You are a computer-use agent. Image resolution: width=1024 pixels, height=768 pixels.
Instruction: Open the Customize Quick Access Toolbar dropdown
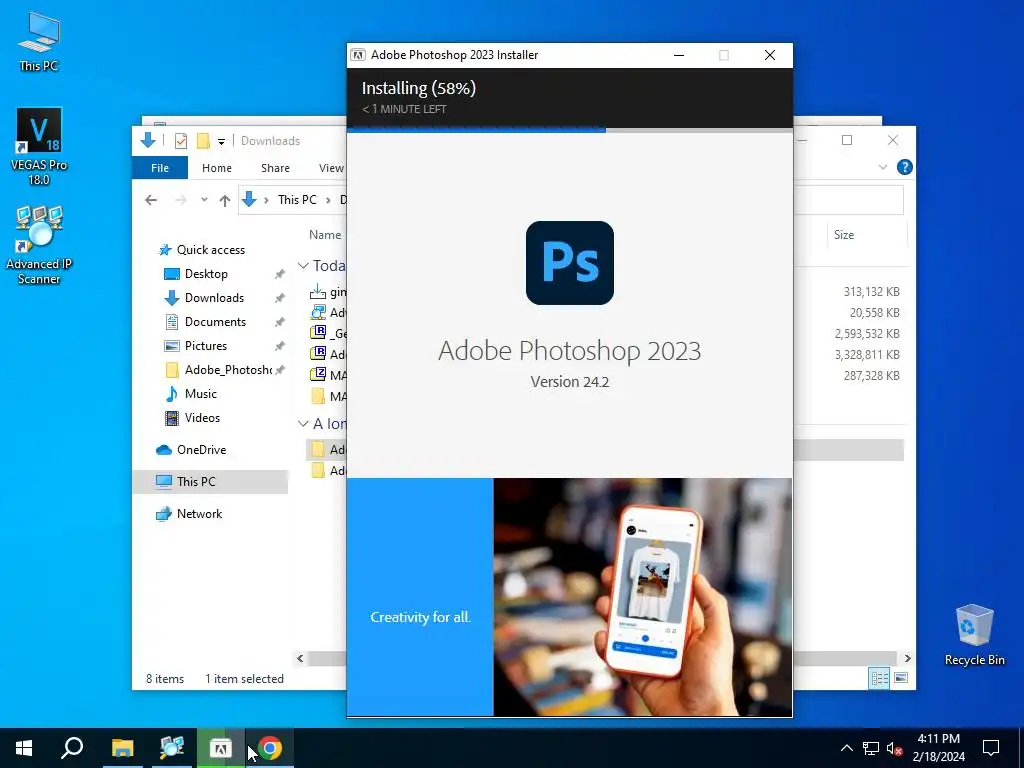(221, 141)
